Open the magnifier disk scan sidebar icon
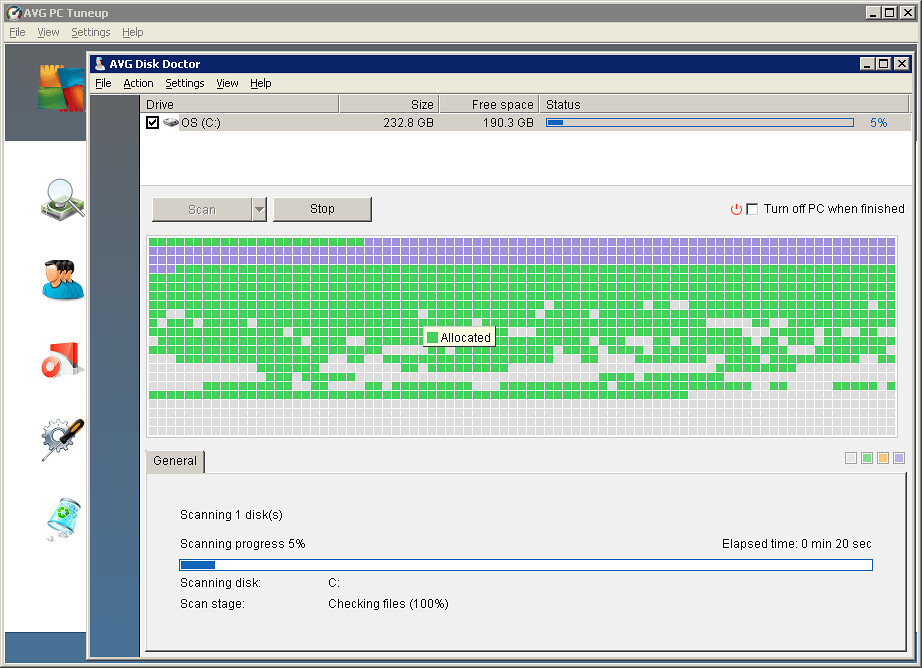Screen dimensions: 922x668 pyautogui.click(x=63, y=200)
